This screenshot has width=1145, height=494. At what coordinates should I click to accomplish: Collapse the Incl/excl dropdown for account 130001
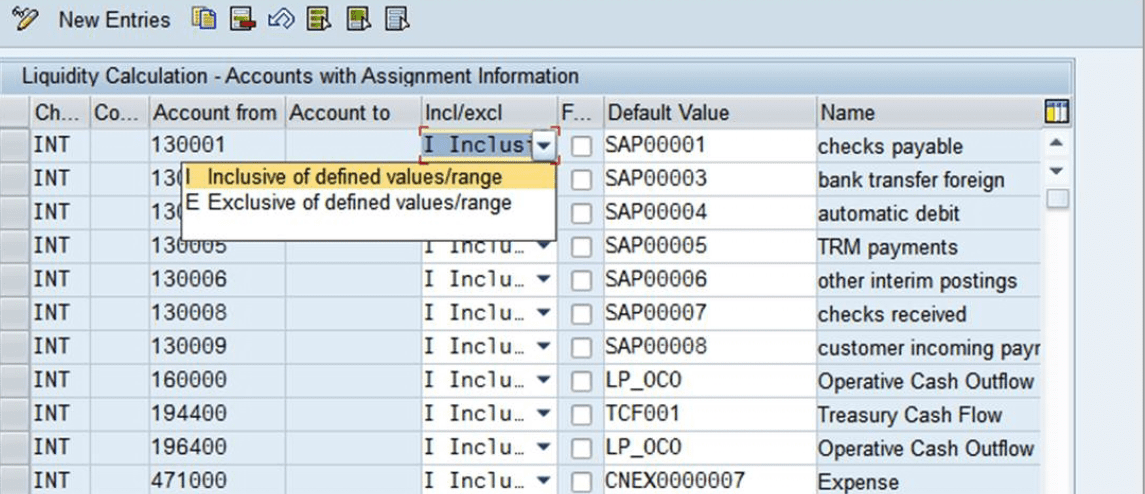[x=543, y=146]
